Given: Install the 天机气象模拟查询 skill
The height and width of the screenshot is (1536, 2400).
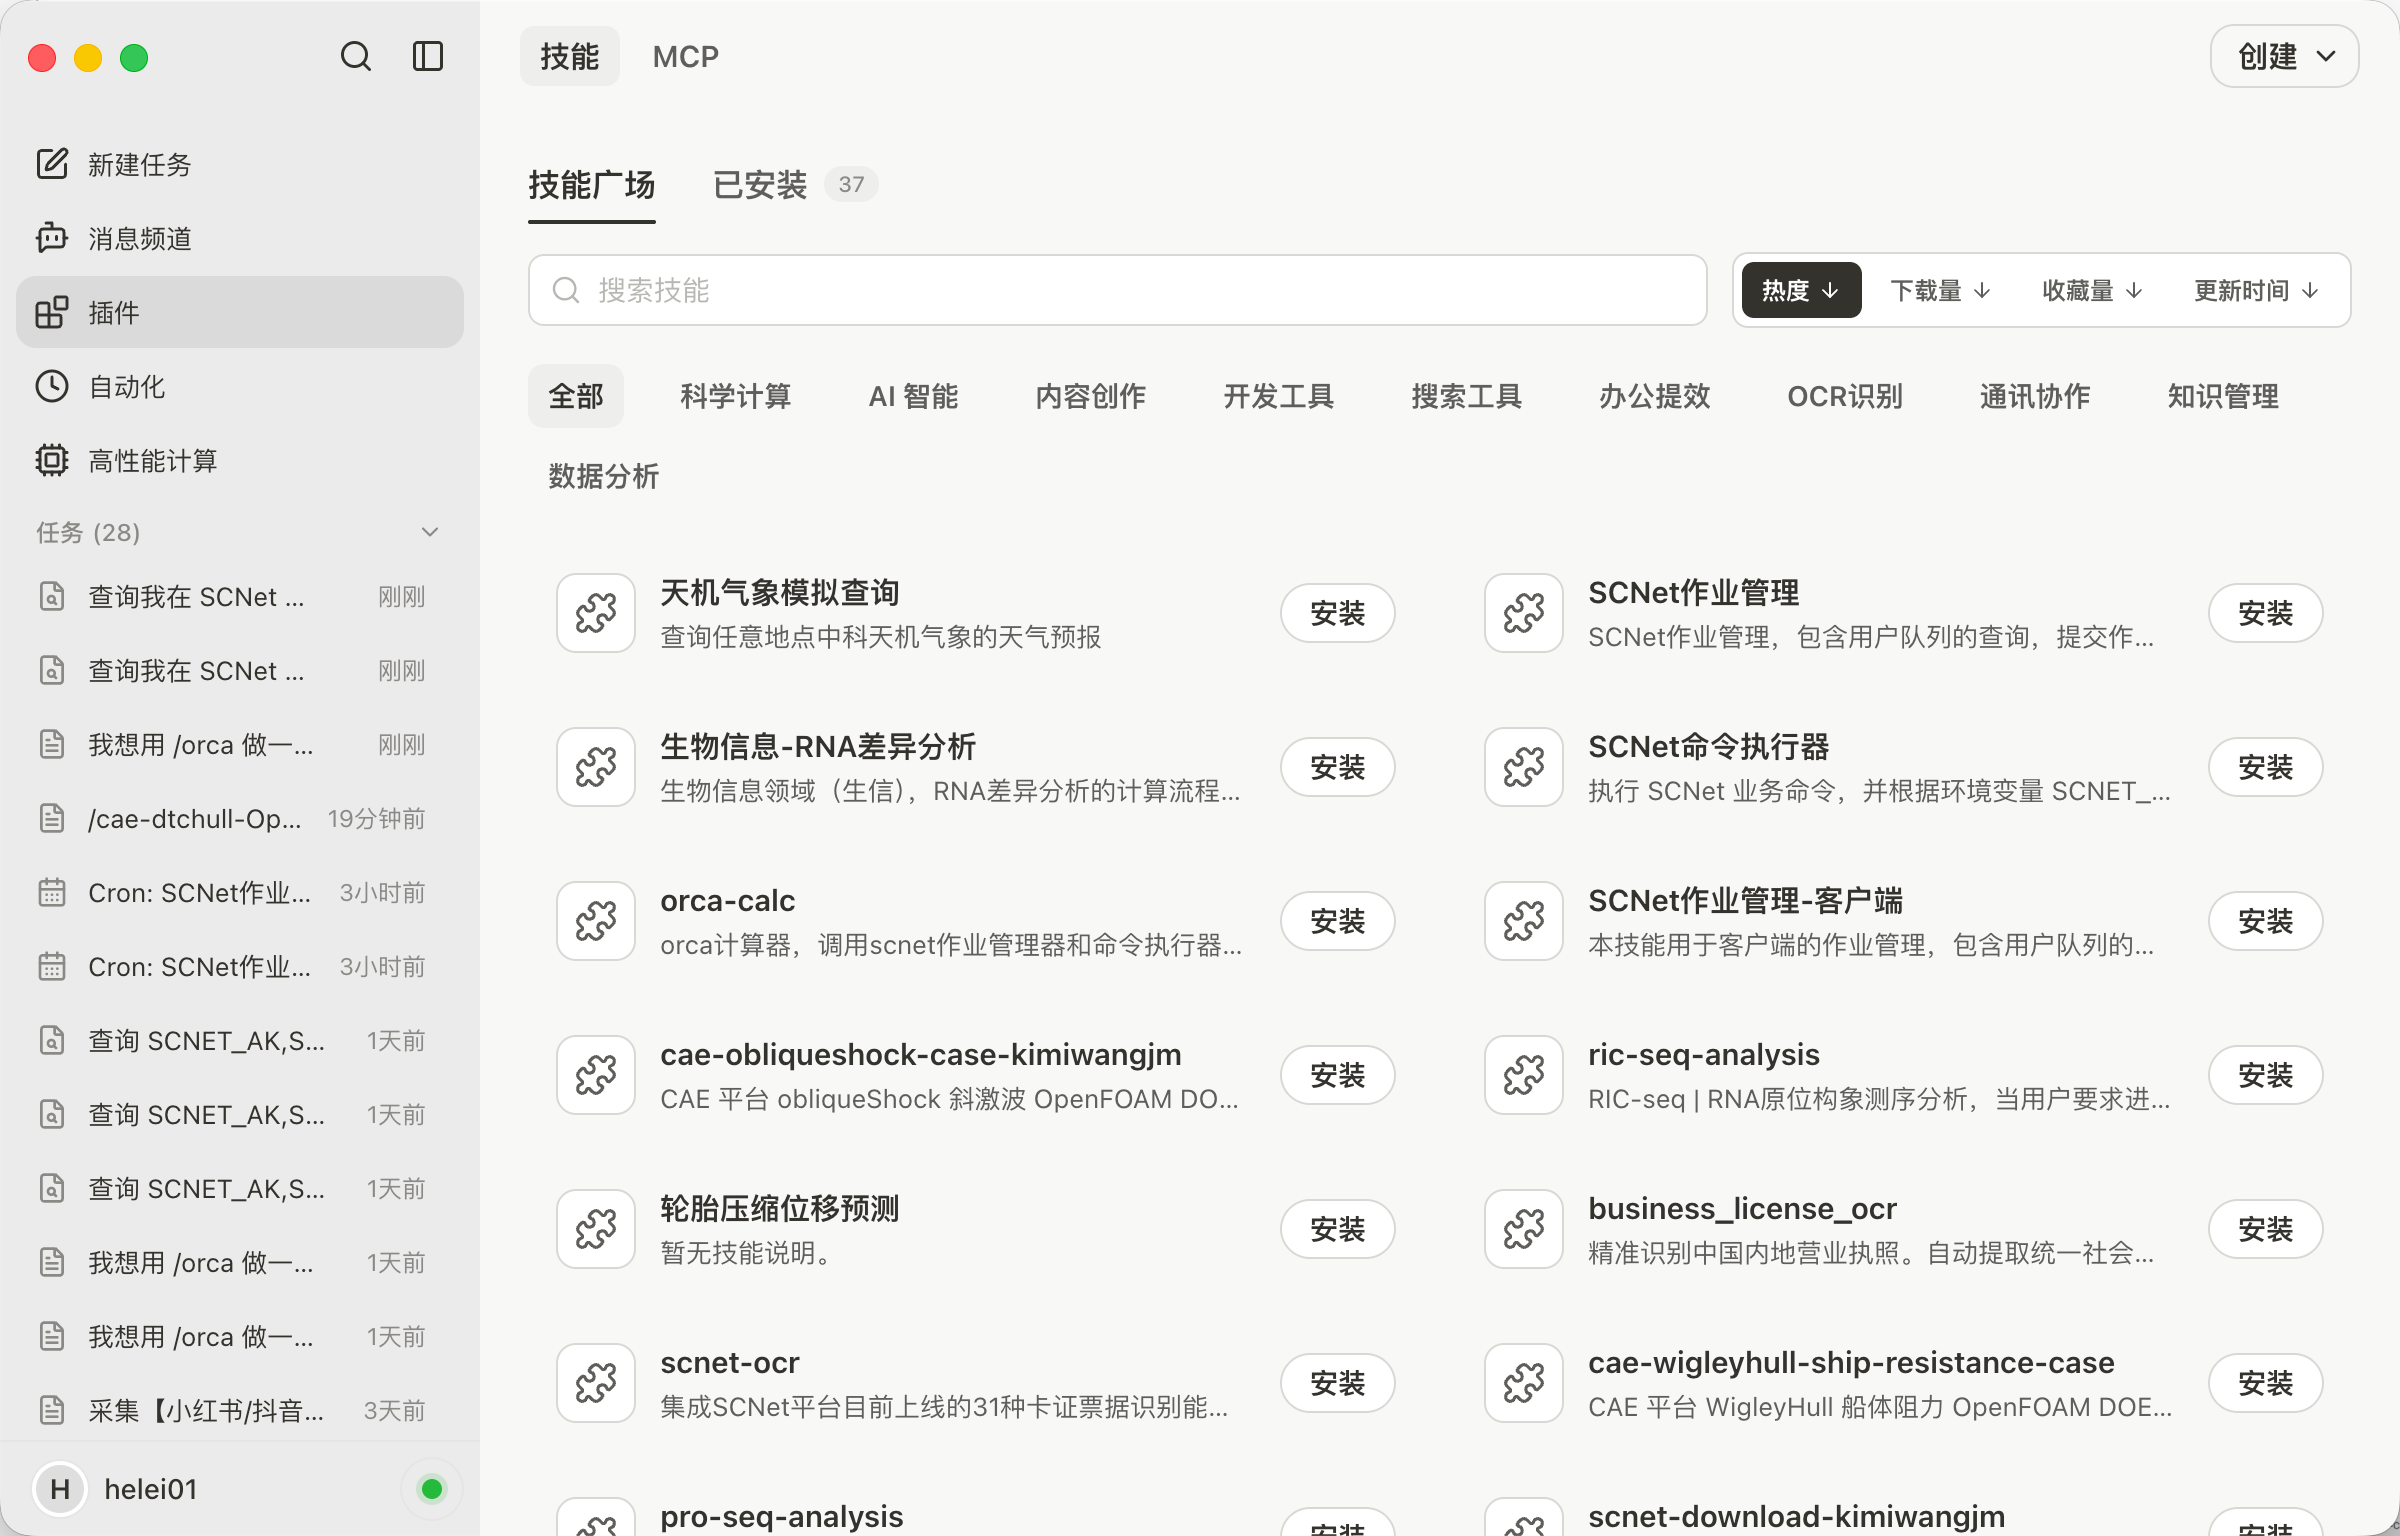Looking at the screenshot, I should point(1338,613).
